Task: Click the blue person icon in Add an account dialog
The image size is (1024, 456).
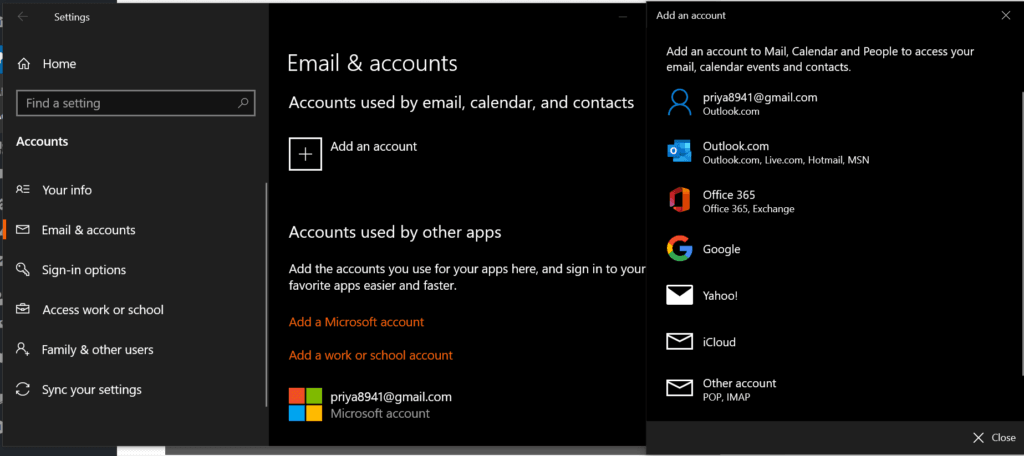Action: click(x=679, y=103)
